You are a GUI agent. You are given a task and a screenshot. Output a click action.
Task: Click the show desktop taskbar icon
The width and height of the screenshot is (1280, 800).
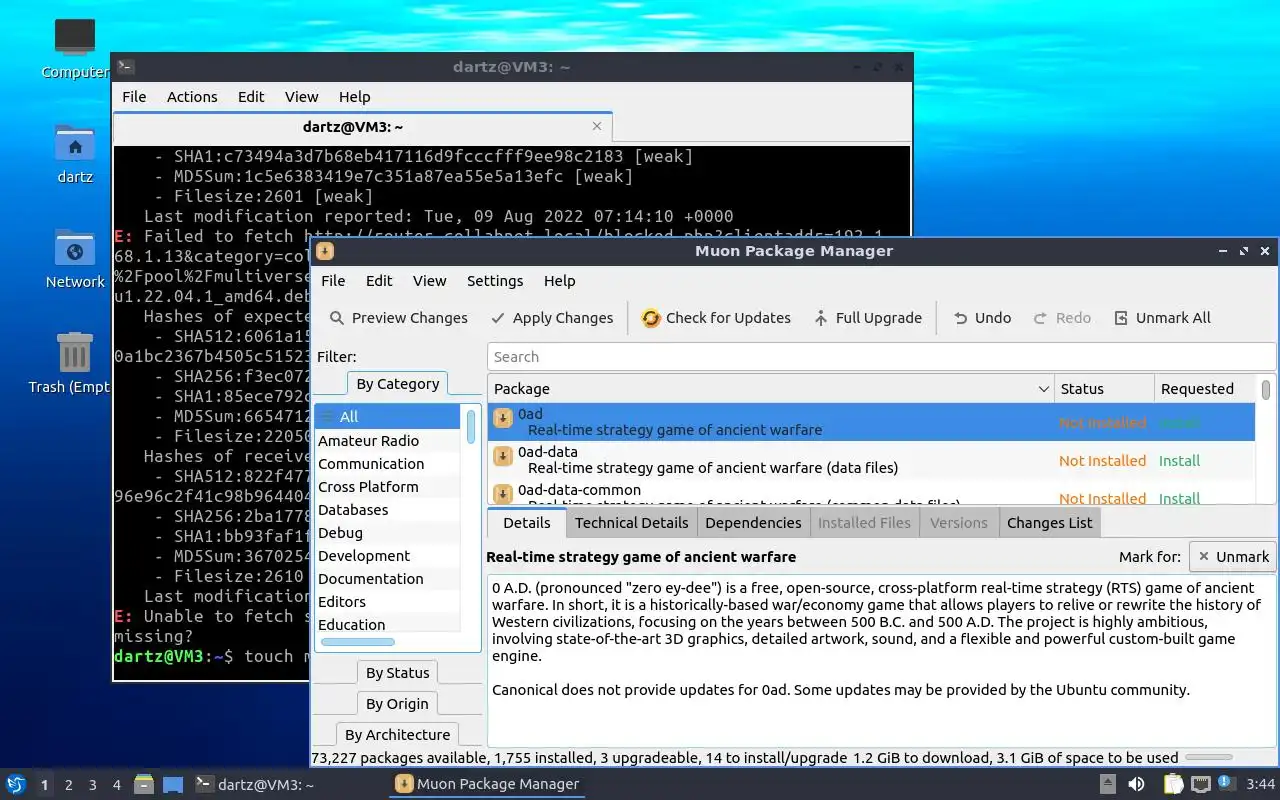173,785
